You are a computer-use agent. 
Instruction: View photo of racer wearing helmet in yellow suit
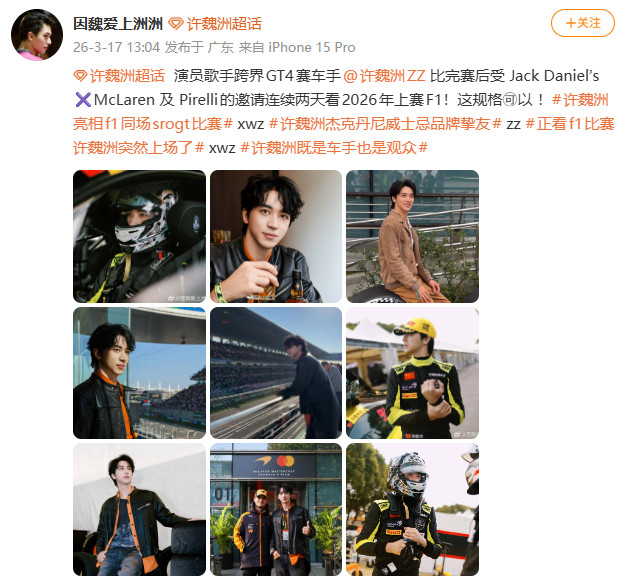[x=413, y=509]
